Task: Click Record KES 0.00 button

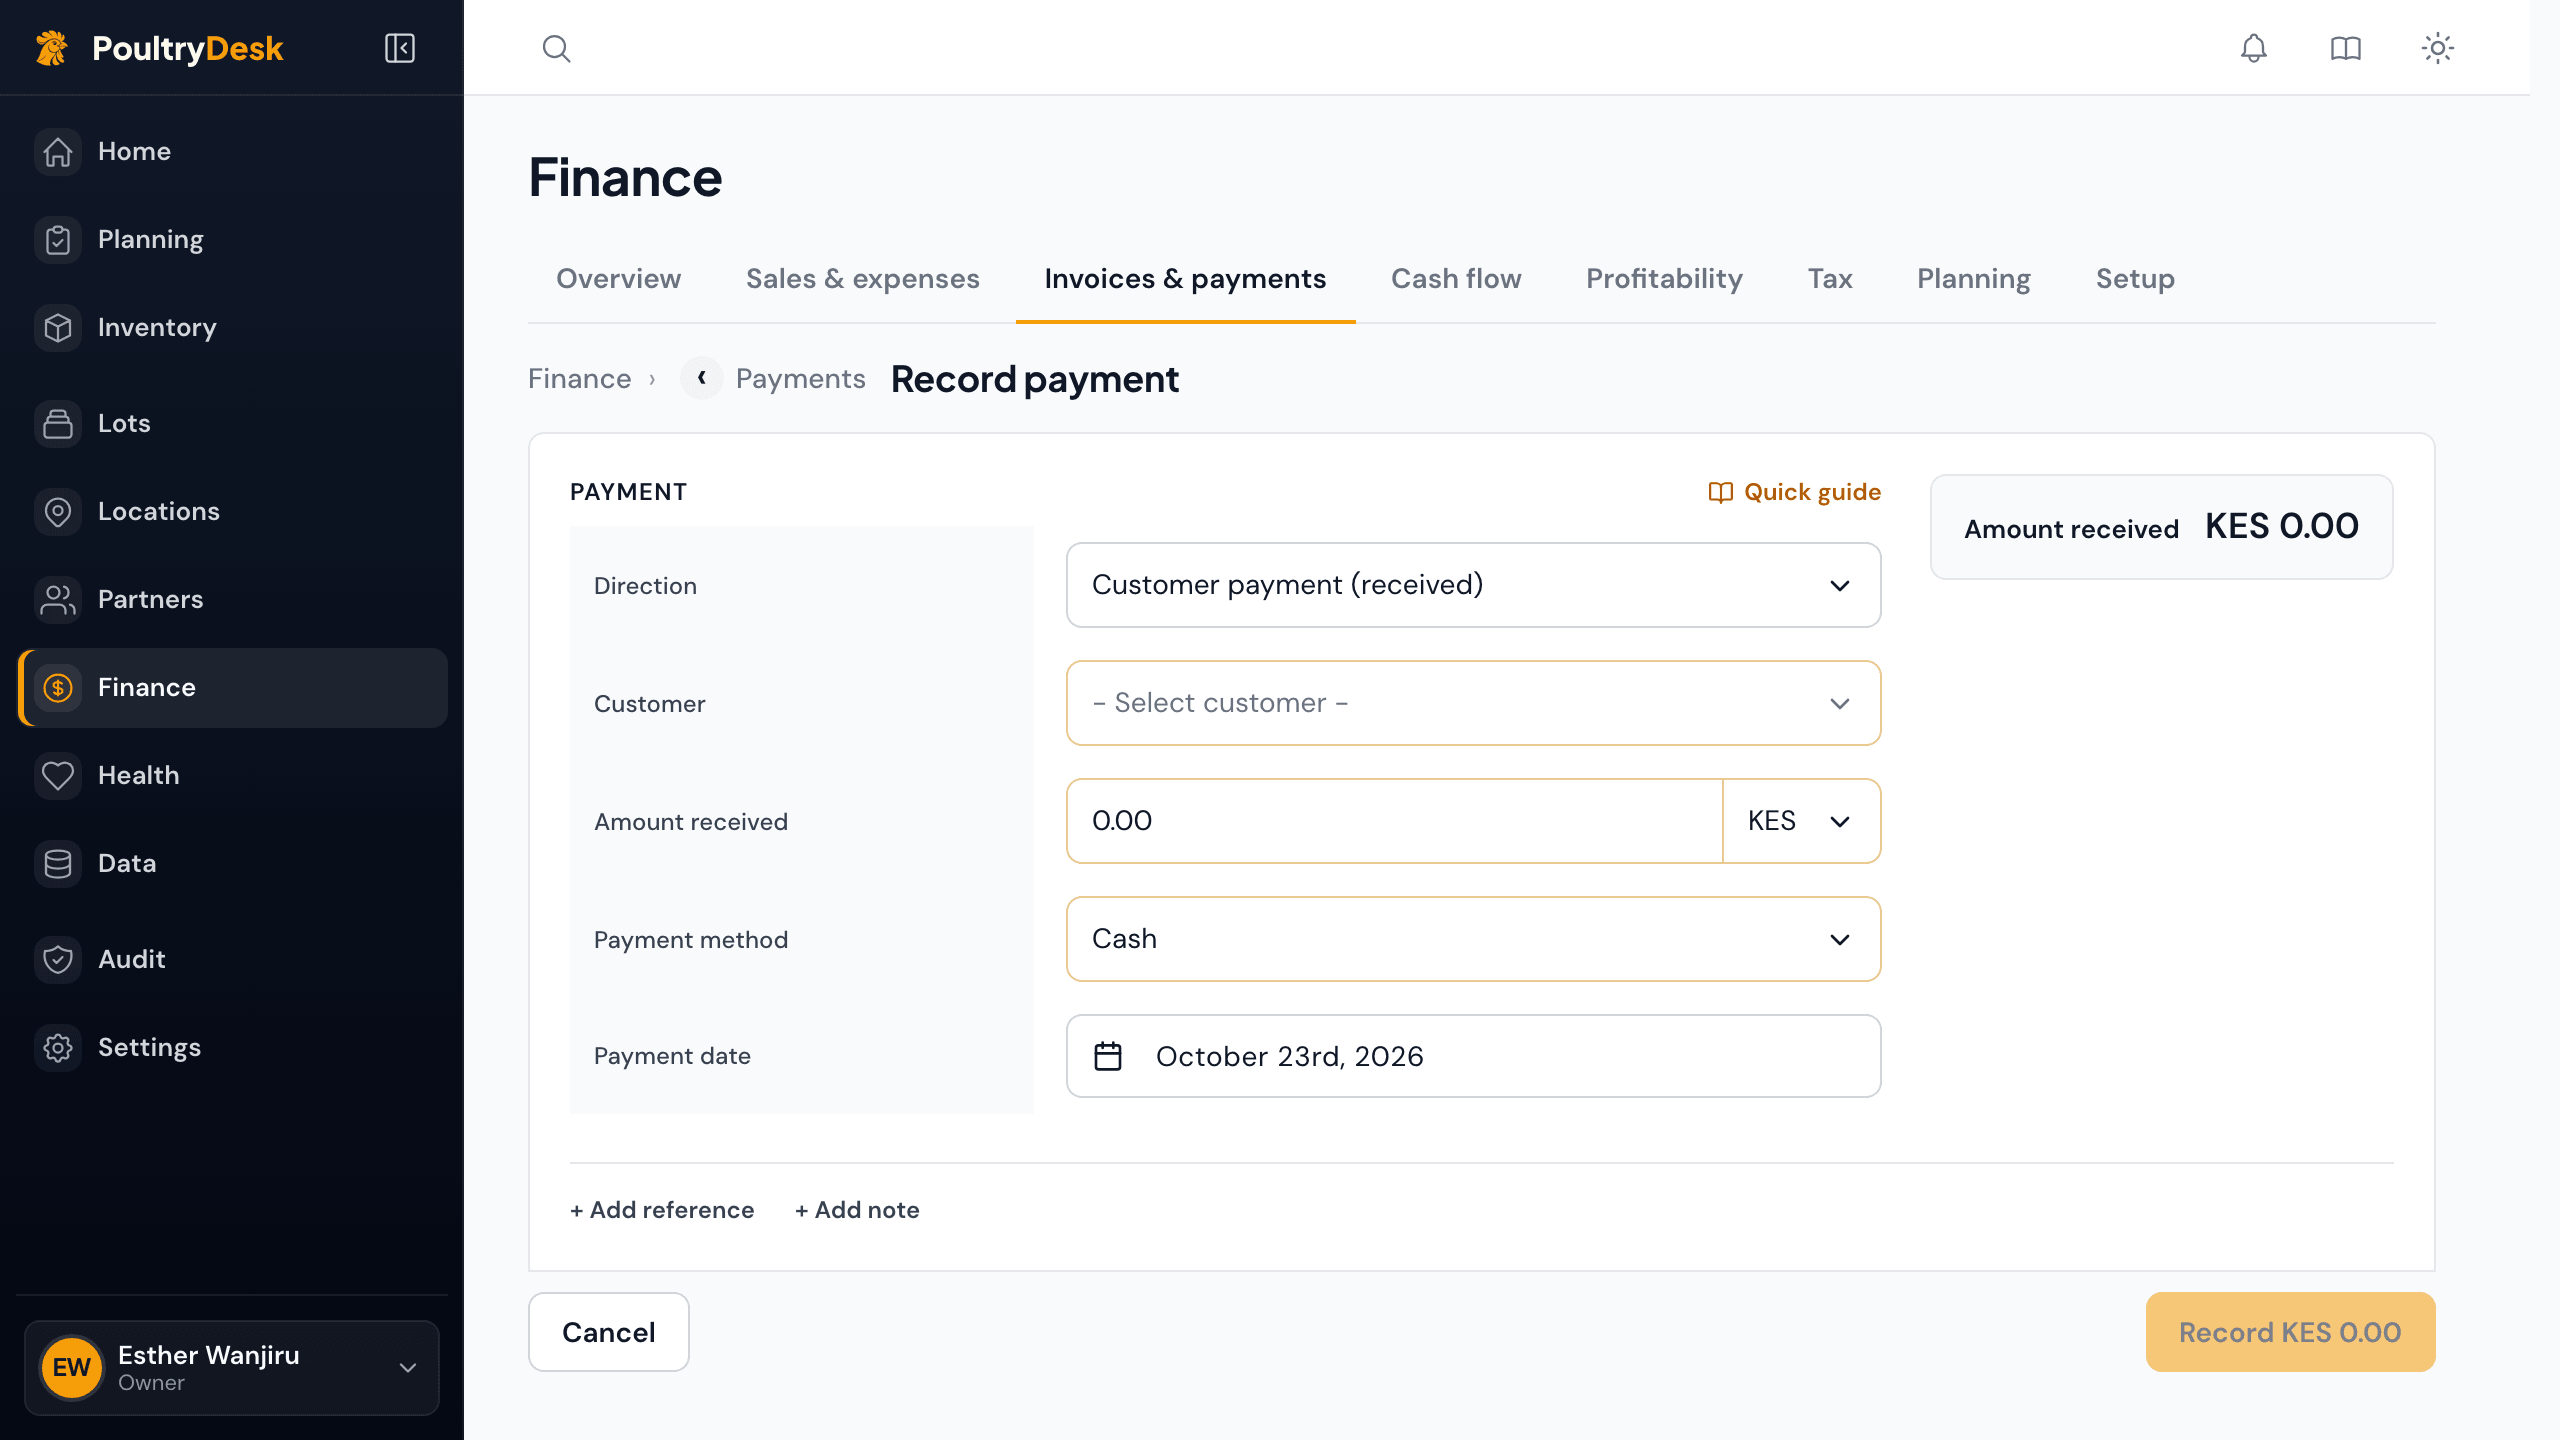Action: click(2290, 1332)
